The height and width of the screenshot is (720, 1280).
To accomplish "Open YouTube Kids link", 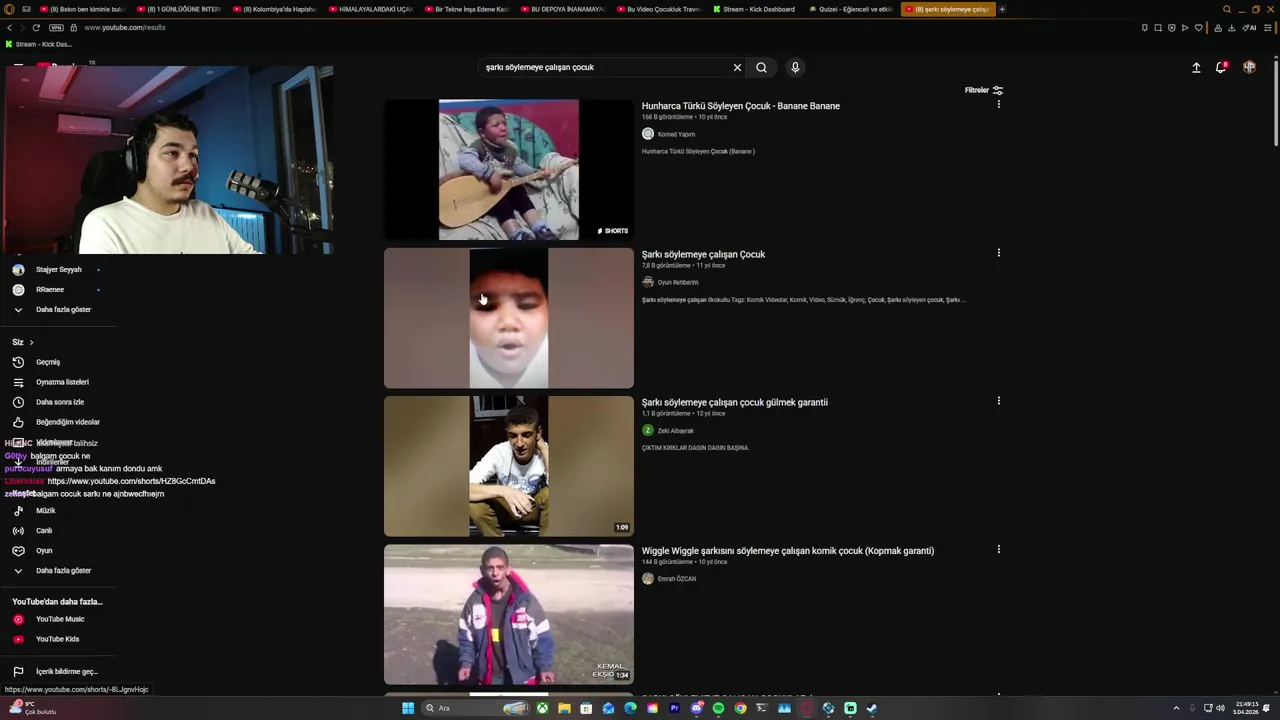I will coord(57,639).
